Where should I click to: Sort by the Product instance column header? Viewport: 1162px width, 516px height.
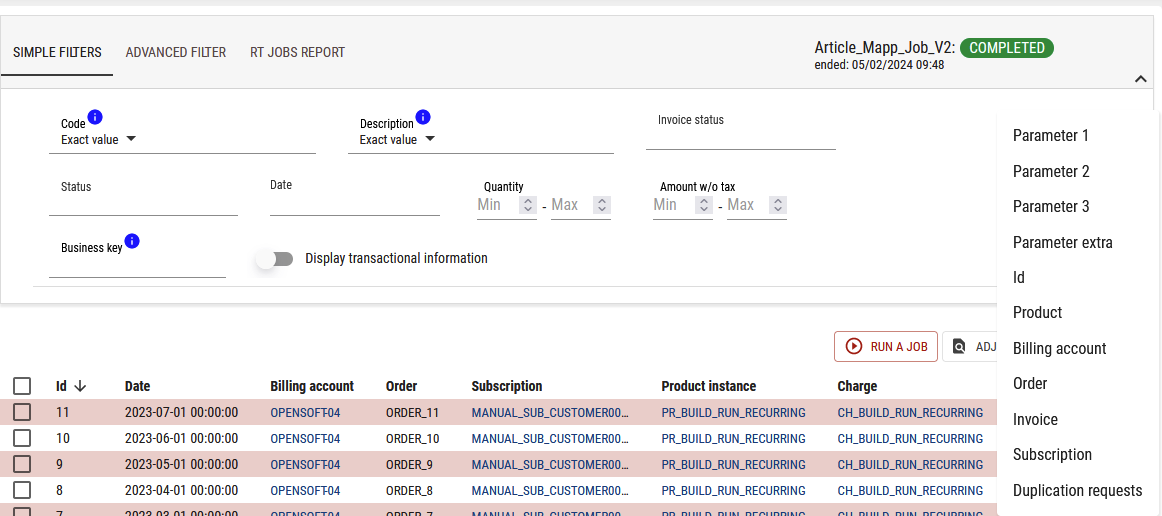point(708,386)
